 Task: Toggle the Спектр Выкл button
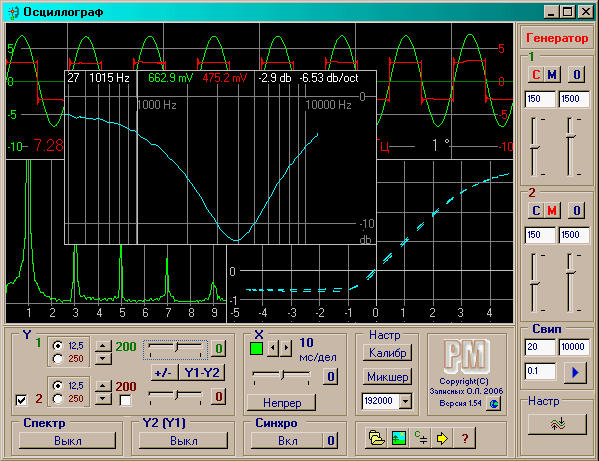coord(67,441)
